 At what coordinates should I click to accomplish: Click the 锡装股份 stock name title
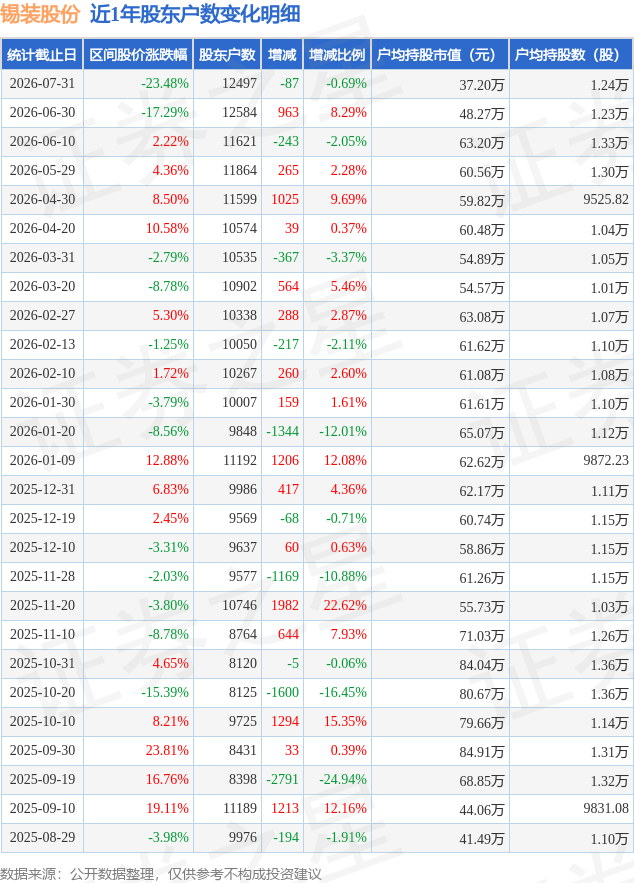40,14
